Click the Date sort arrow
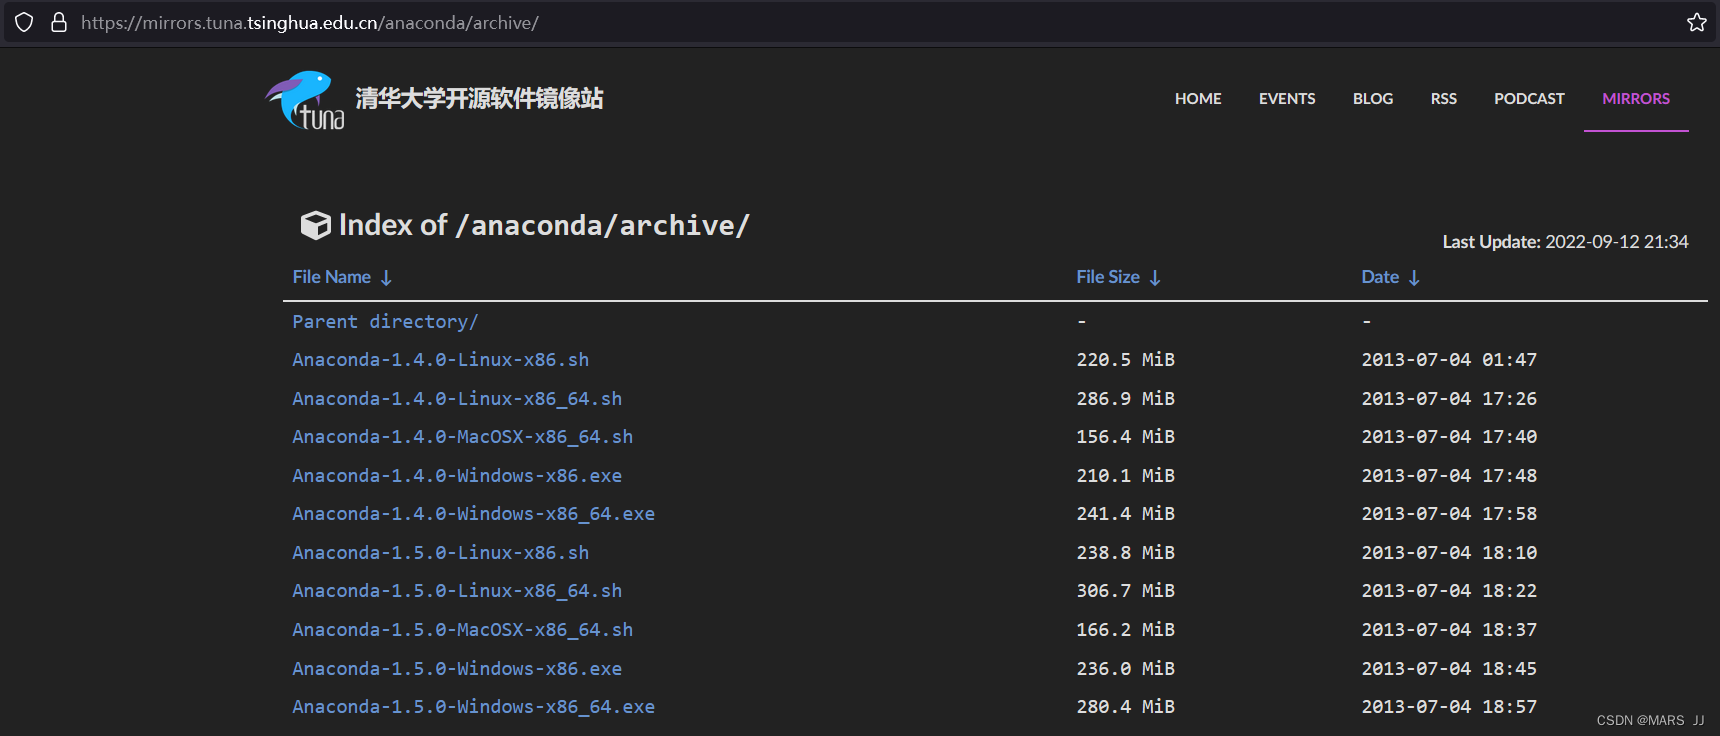1720x736 pixels. click(x=1414, y=278)
